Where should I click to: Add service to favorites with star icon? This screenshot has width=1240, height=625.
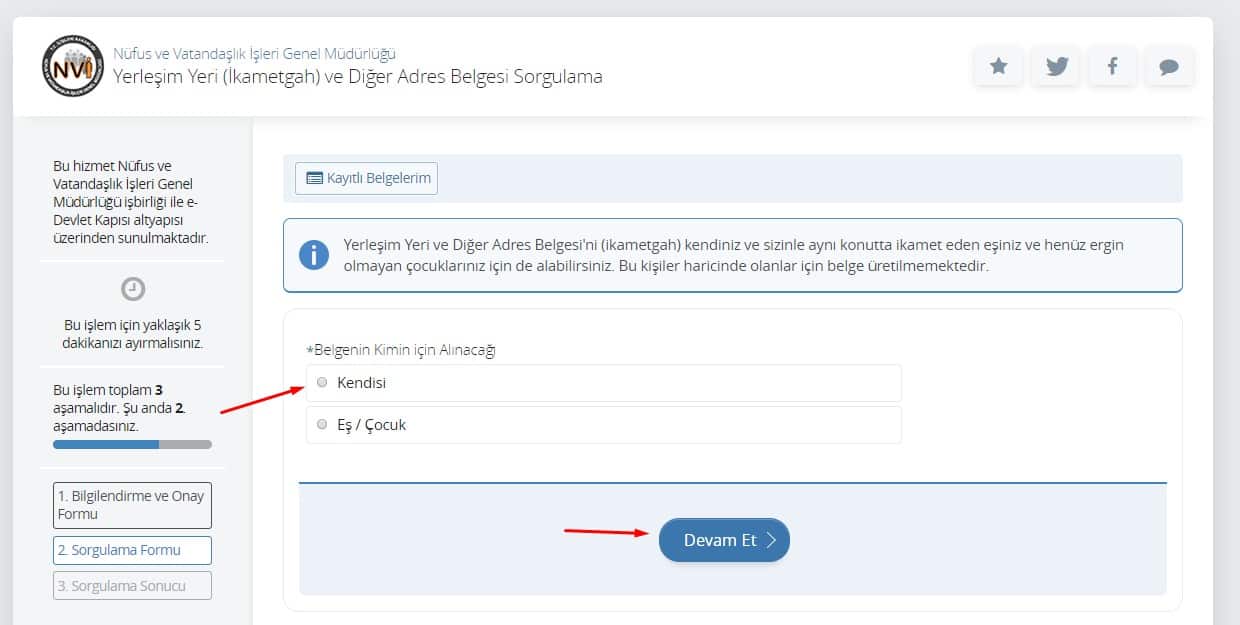(x=998, y=67)
